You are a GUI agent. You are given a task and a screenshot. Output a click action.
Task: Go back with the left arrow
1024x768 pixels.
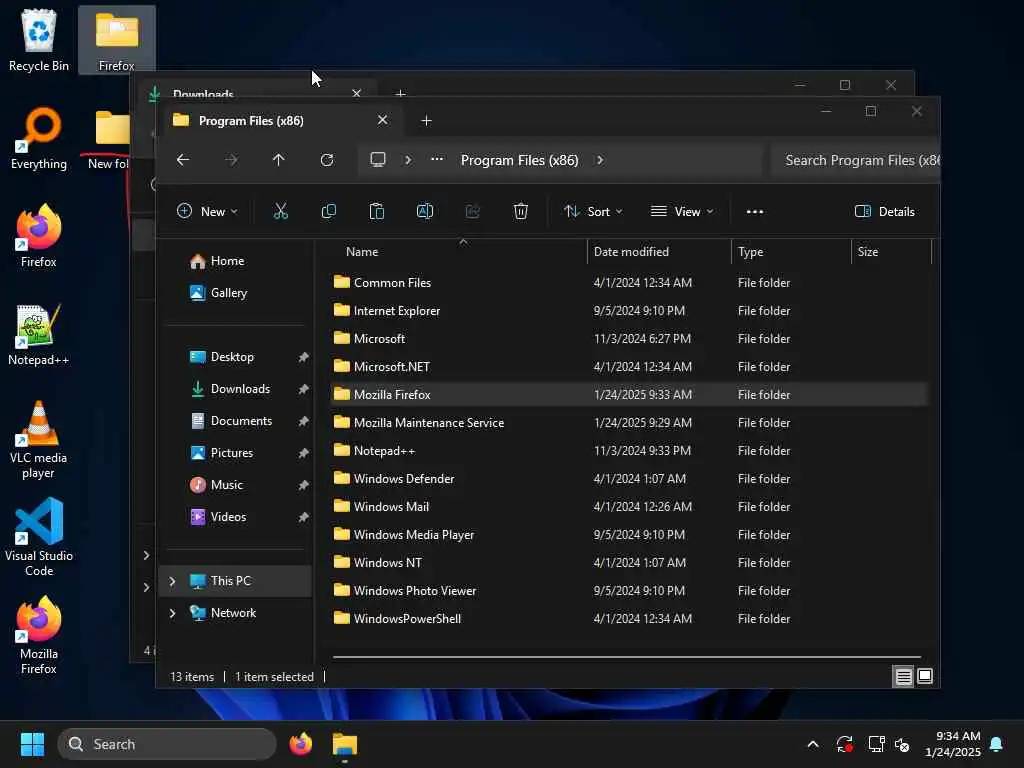coord(184,160)
